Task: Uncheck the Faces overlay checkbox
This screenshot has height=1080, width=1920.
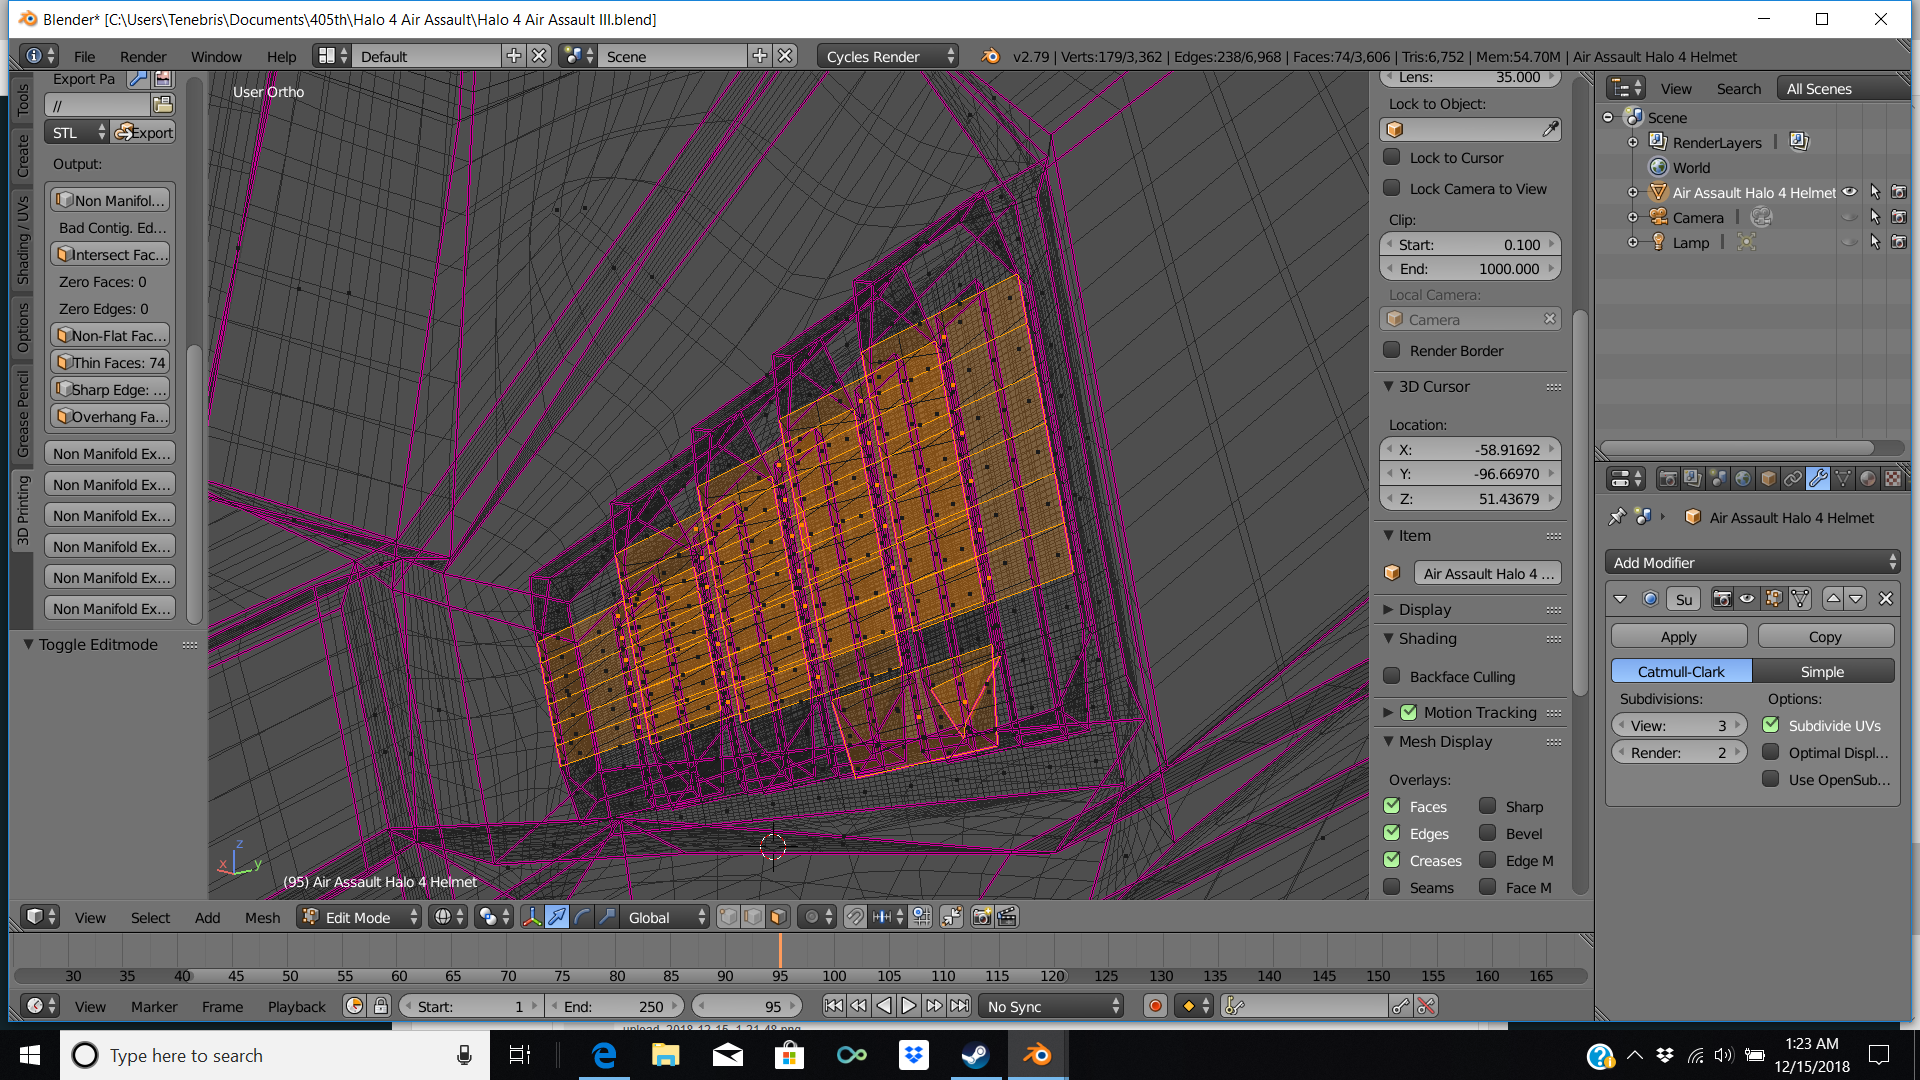Action: click(x=1391, y=806)
